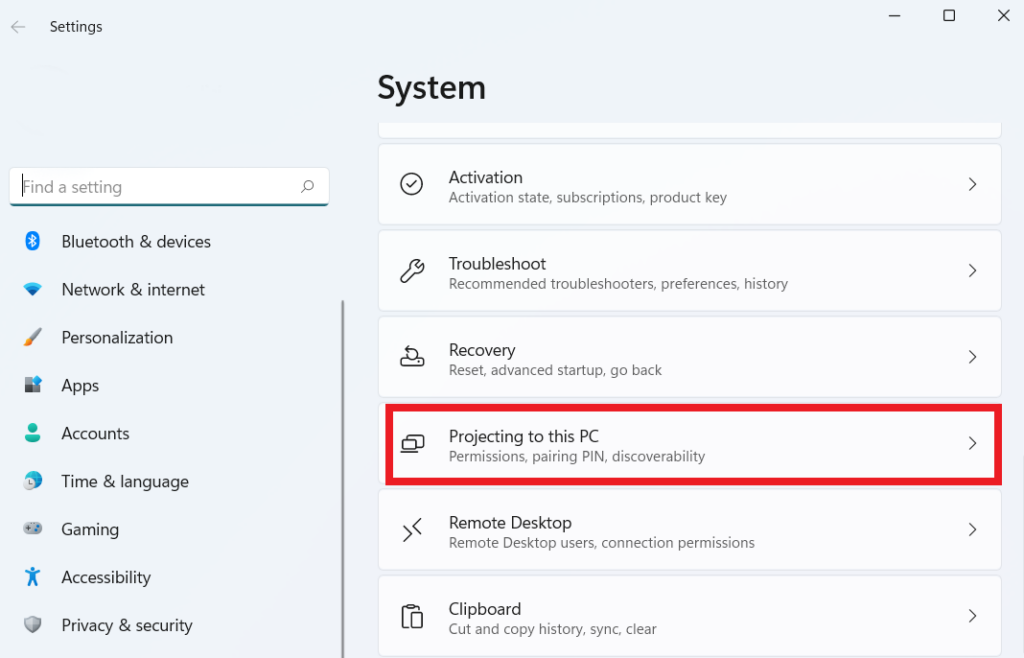Click the Activation checkmark icon
Viewport: 1024px width, 658px height.
click(412, 184)
